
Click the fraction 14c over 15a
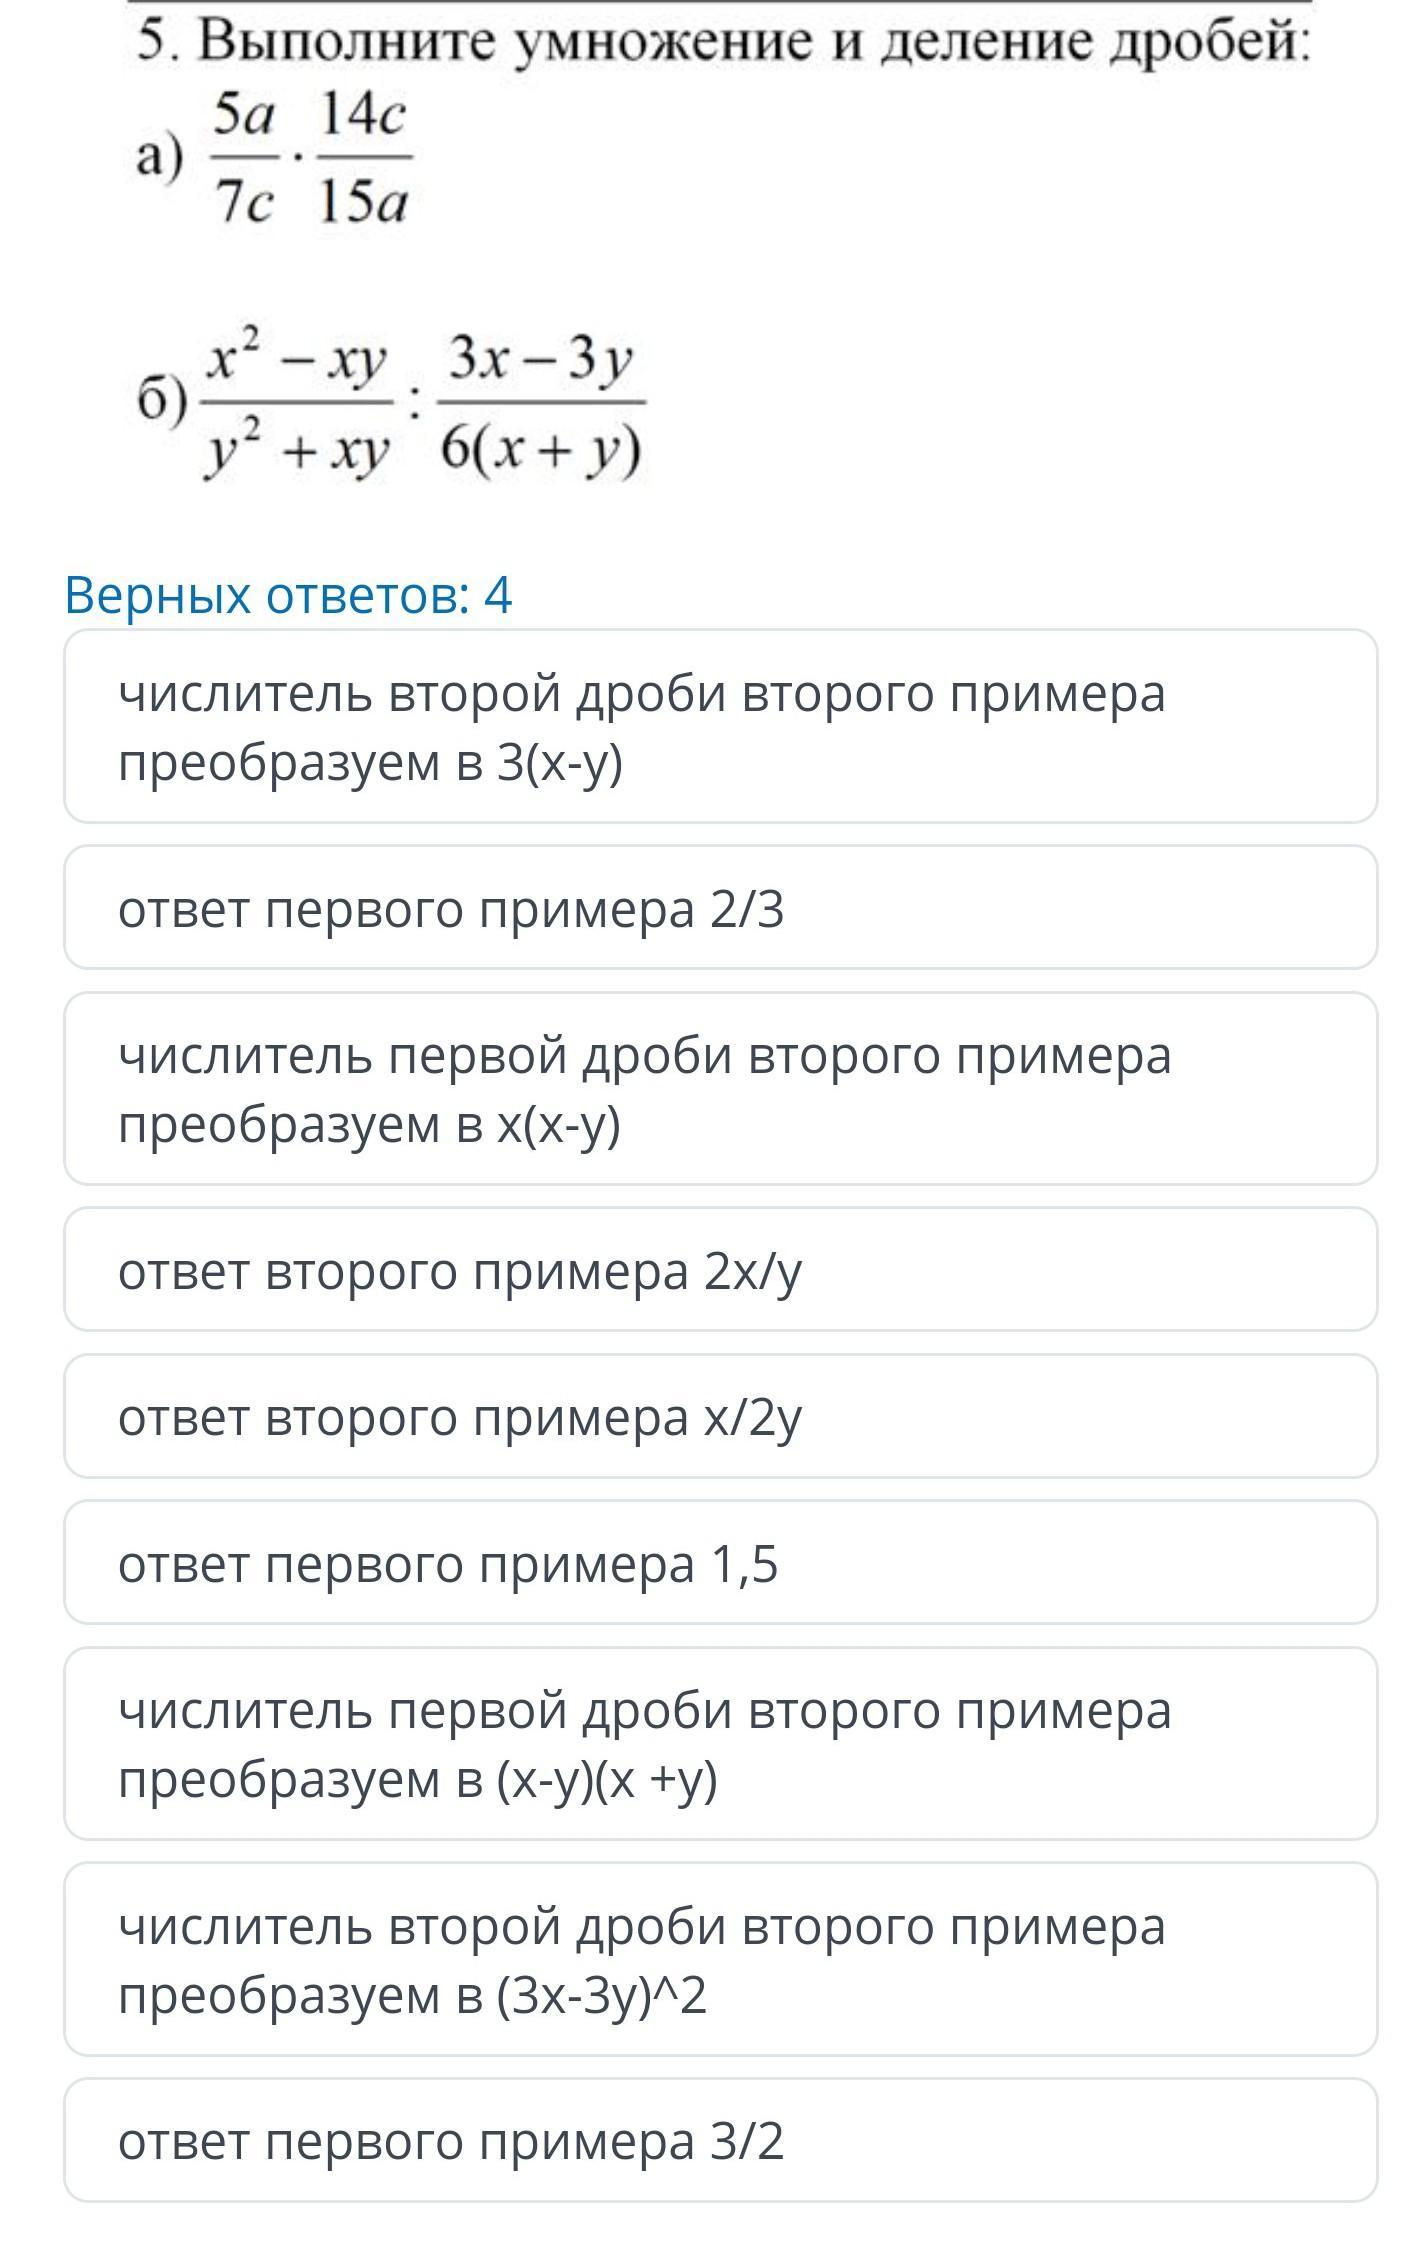pos(363,159)
